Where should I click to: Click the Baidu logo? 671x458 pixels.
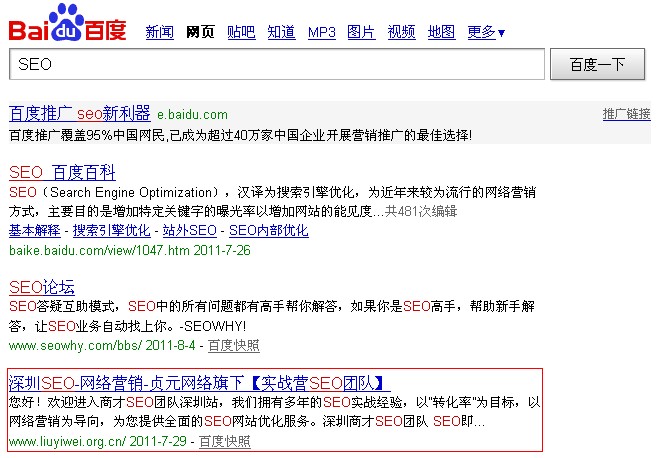pyautogui.click(x=68, y=23)
